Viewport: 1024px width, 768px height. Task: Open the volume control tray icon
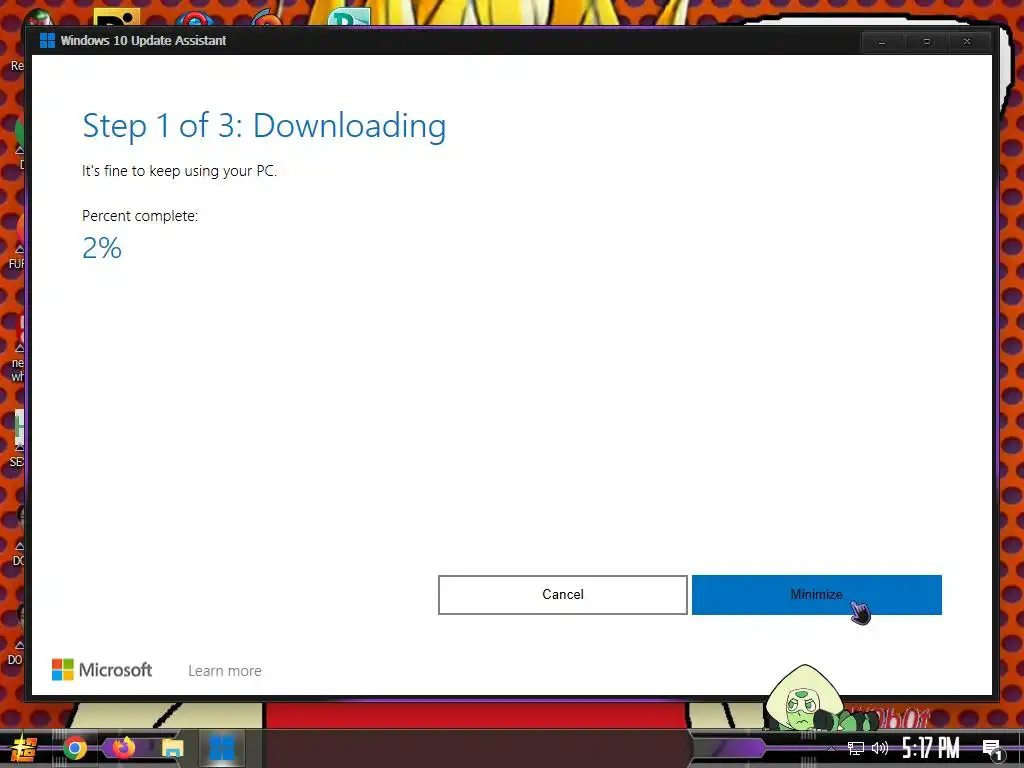(x=880, y=748)
